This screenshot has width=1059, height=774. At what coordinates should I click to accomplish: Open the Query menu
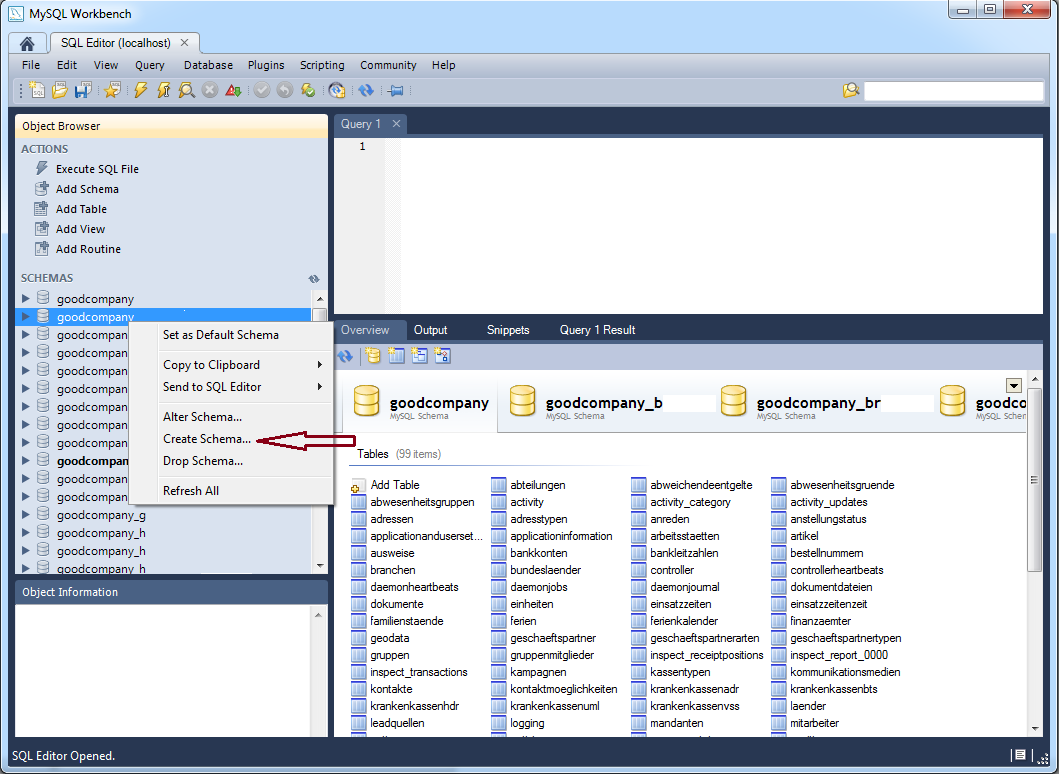[149, 65]
